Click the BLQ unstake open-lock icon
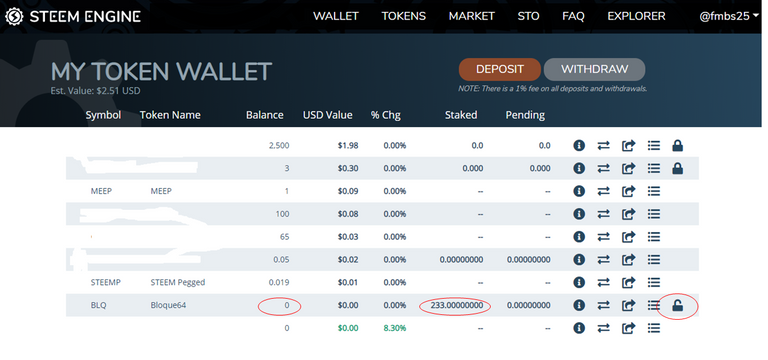This screenshot has height=360, width=768. coord(677,306)
